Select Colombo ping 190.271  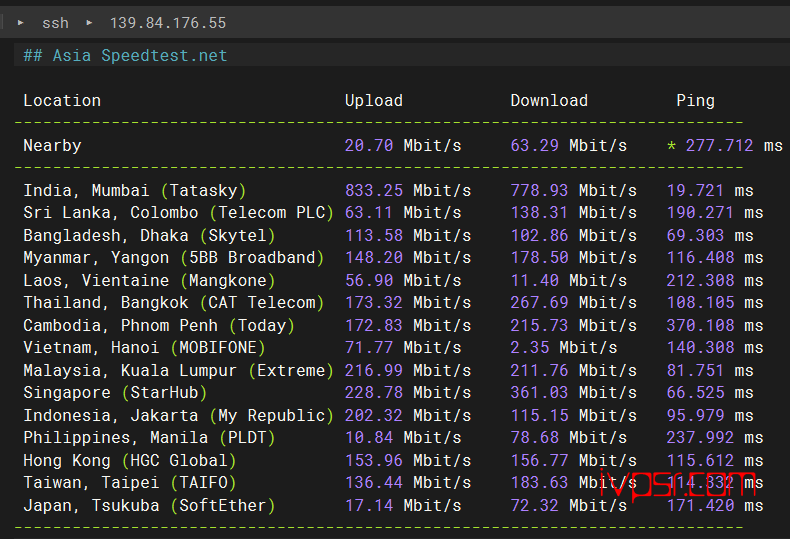(700, 213)
